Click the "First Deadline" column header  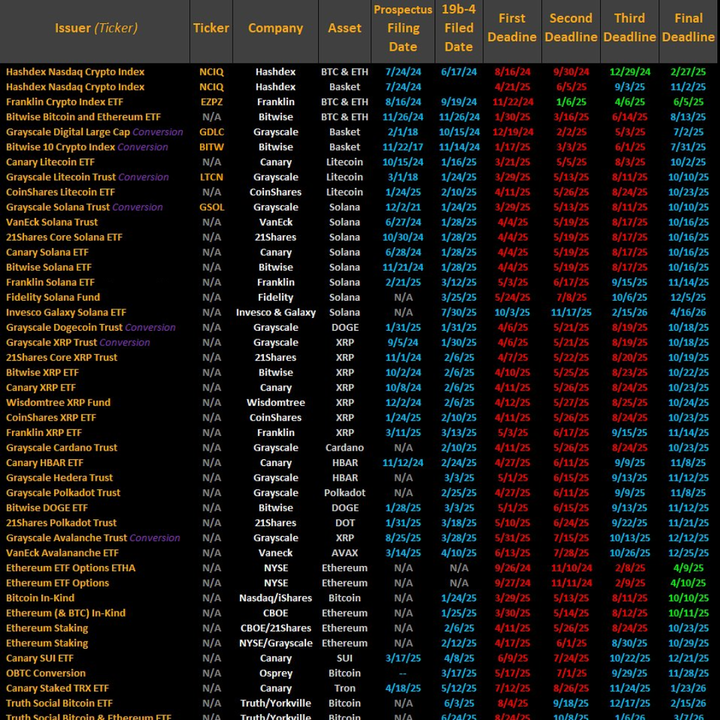512,28
